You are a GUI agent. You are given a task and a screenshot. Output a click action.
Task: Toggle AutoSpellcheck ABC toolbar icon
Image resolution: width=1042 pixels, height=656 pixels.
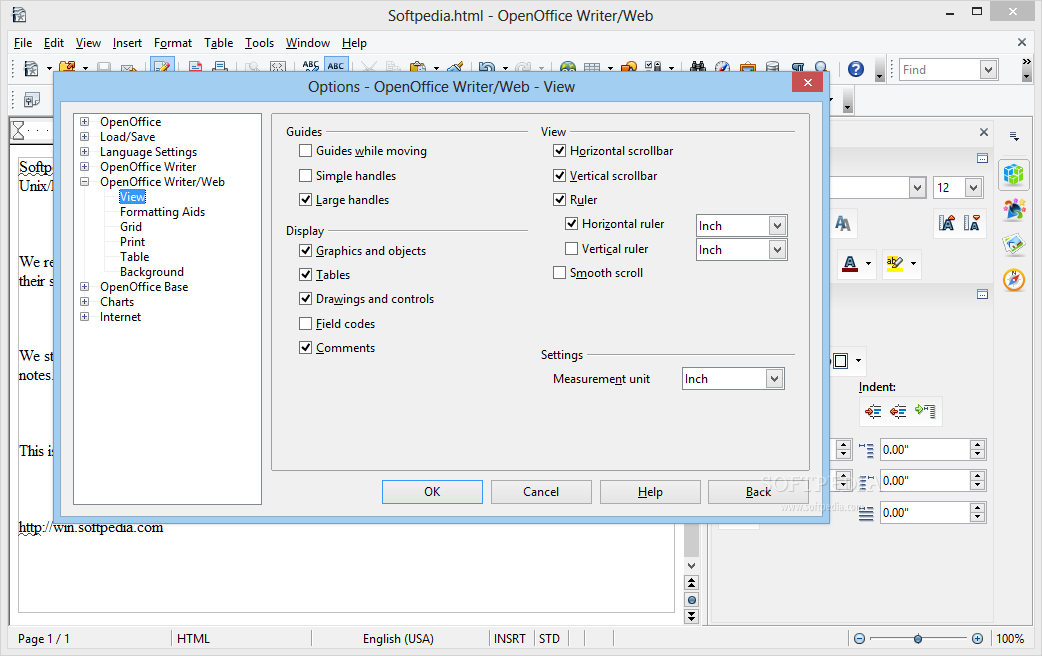pos(336,66)
